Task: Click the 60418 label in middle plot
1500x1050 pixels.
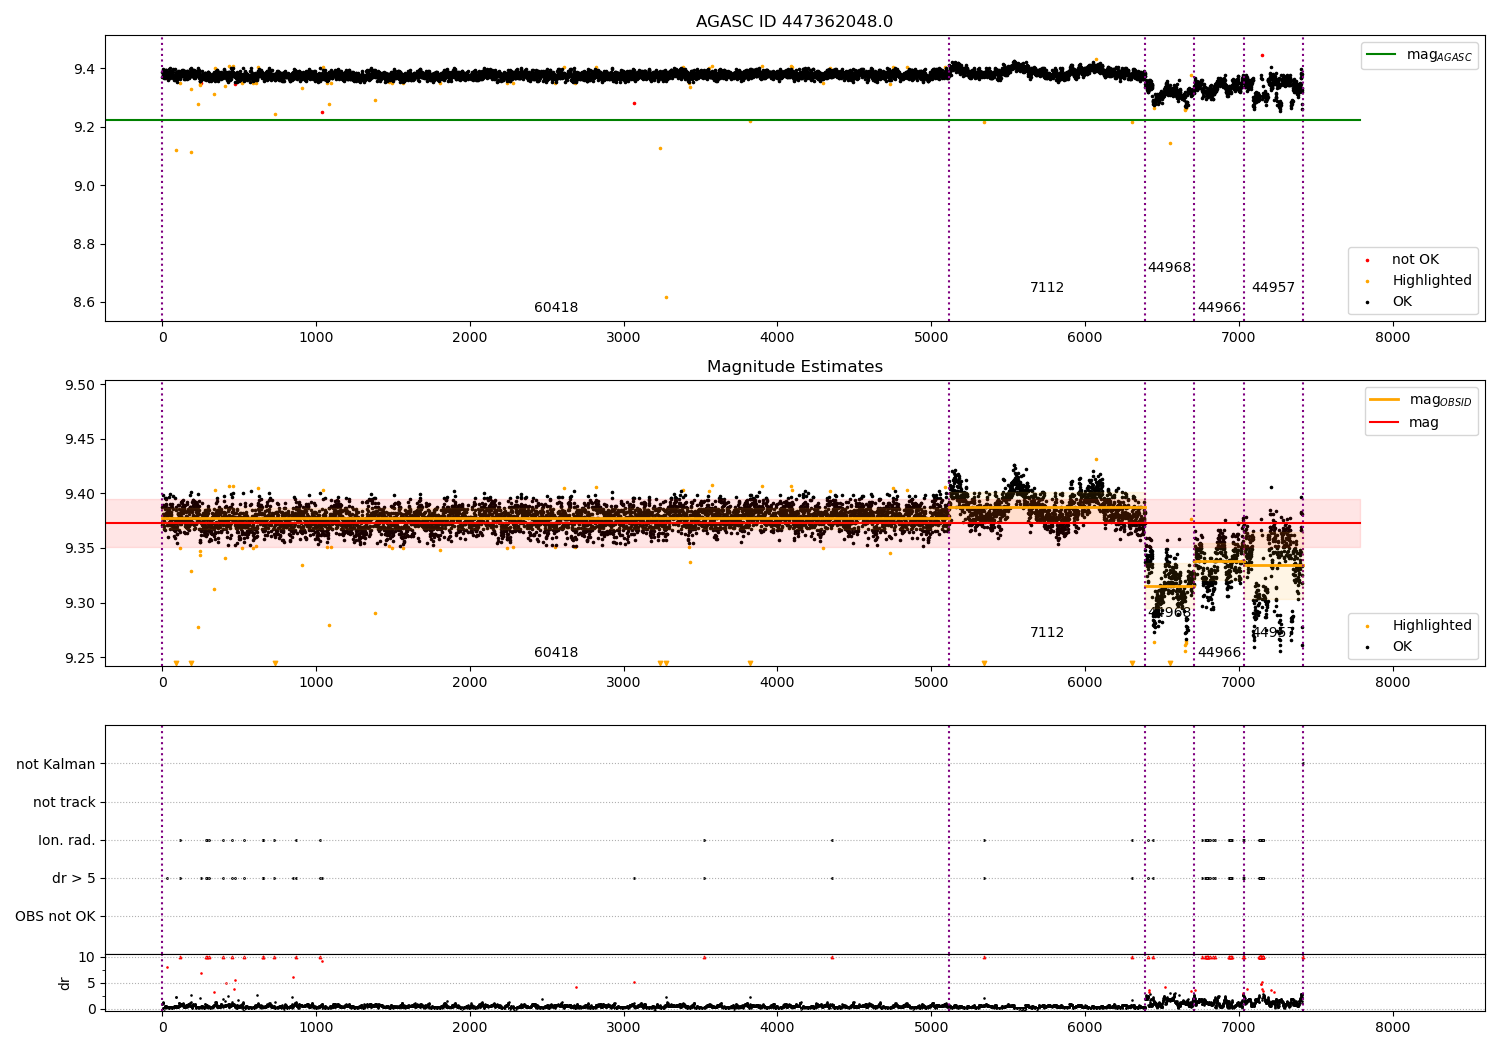Action: [556, 653]
